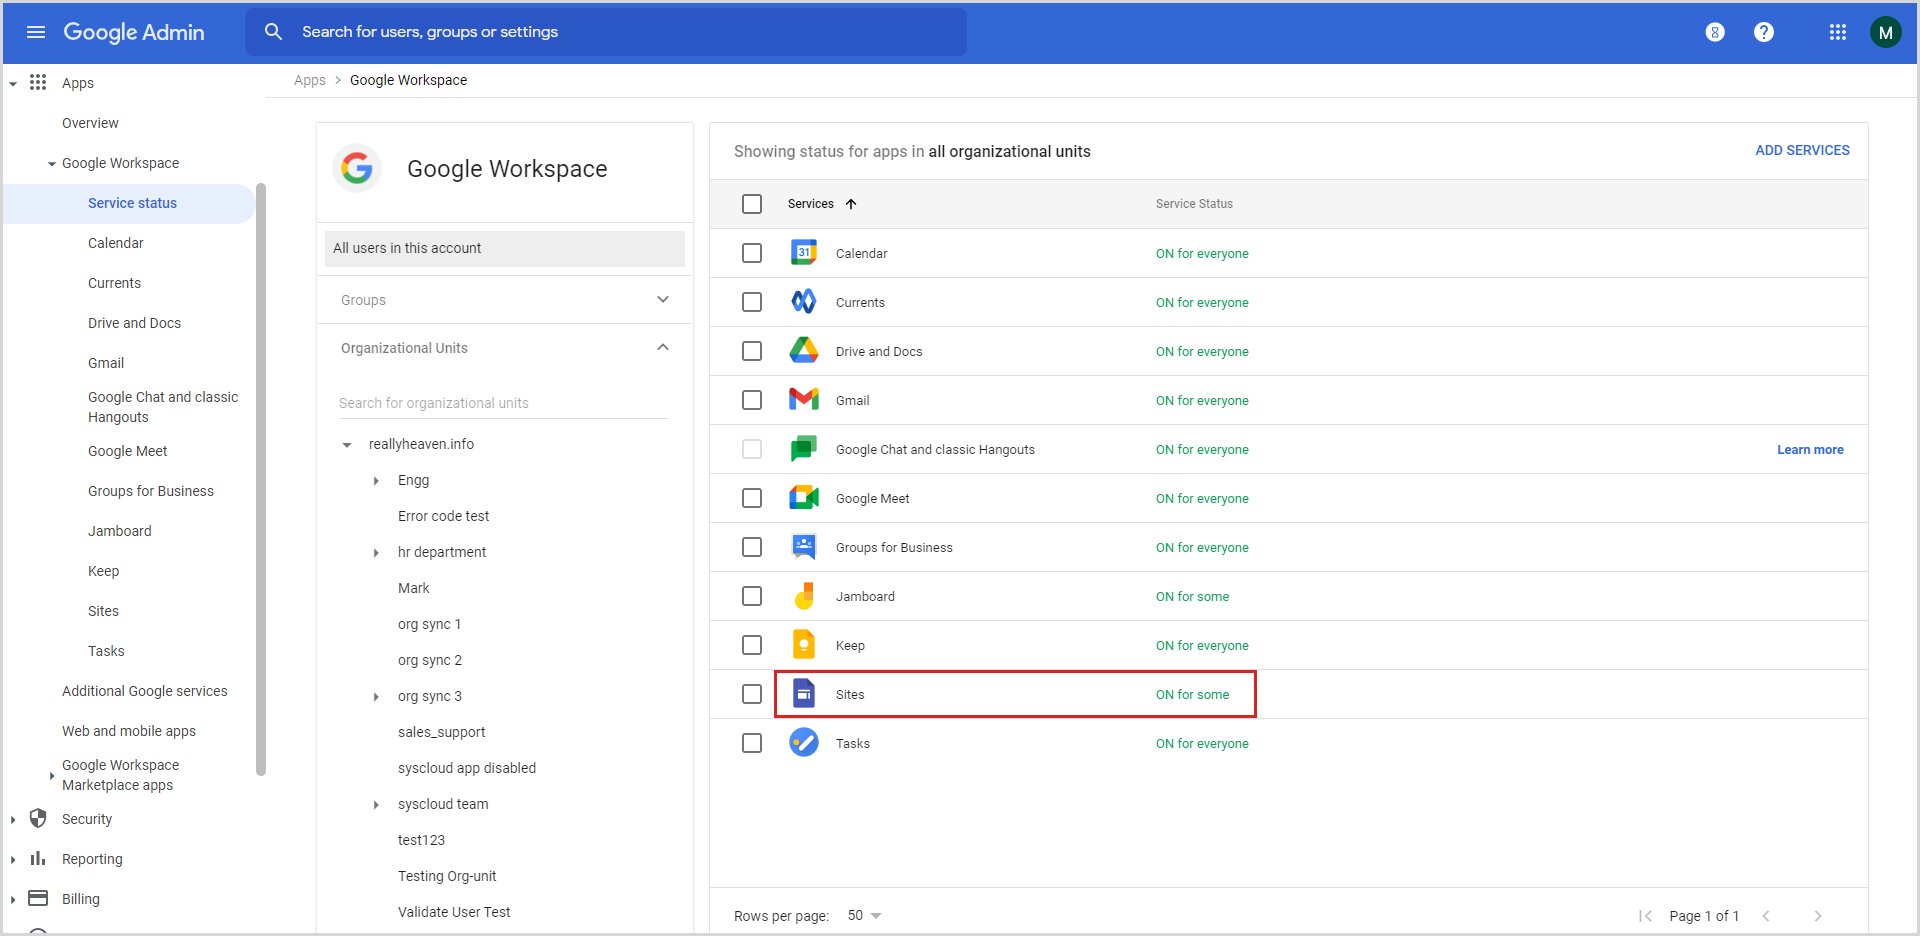Click the Jamboard icon

click(804, 596)
